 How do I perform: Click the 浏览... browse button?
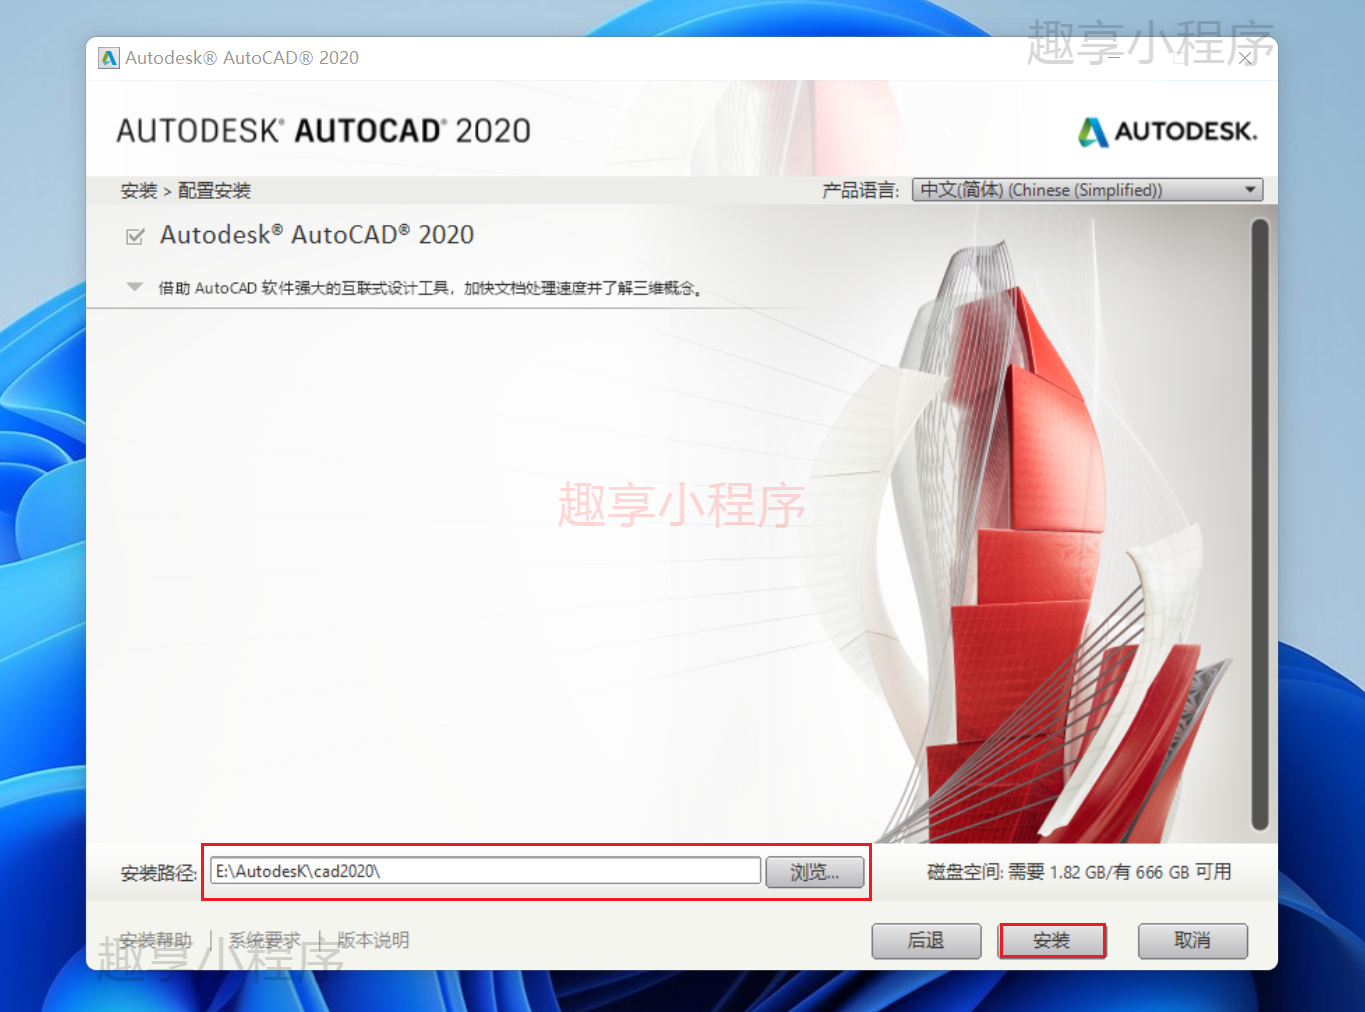point(815,872)
